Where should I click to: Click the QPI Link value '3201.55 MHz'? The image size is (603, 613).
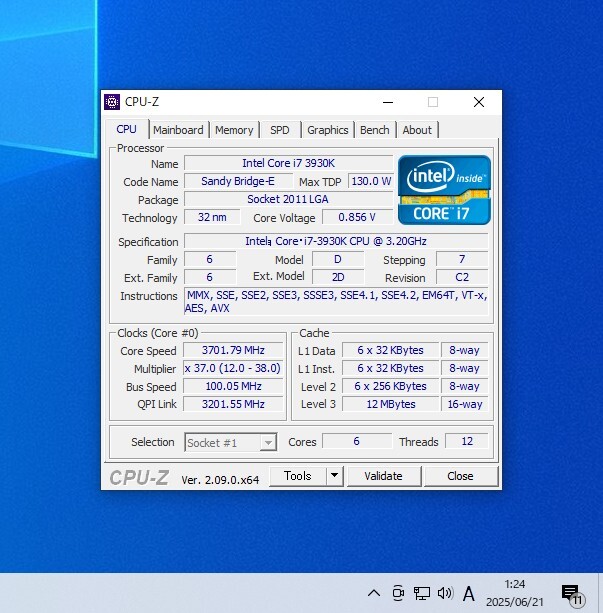(233, 404)
